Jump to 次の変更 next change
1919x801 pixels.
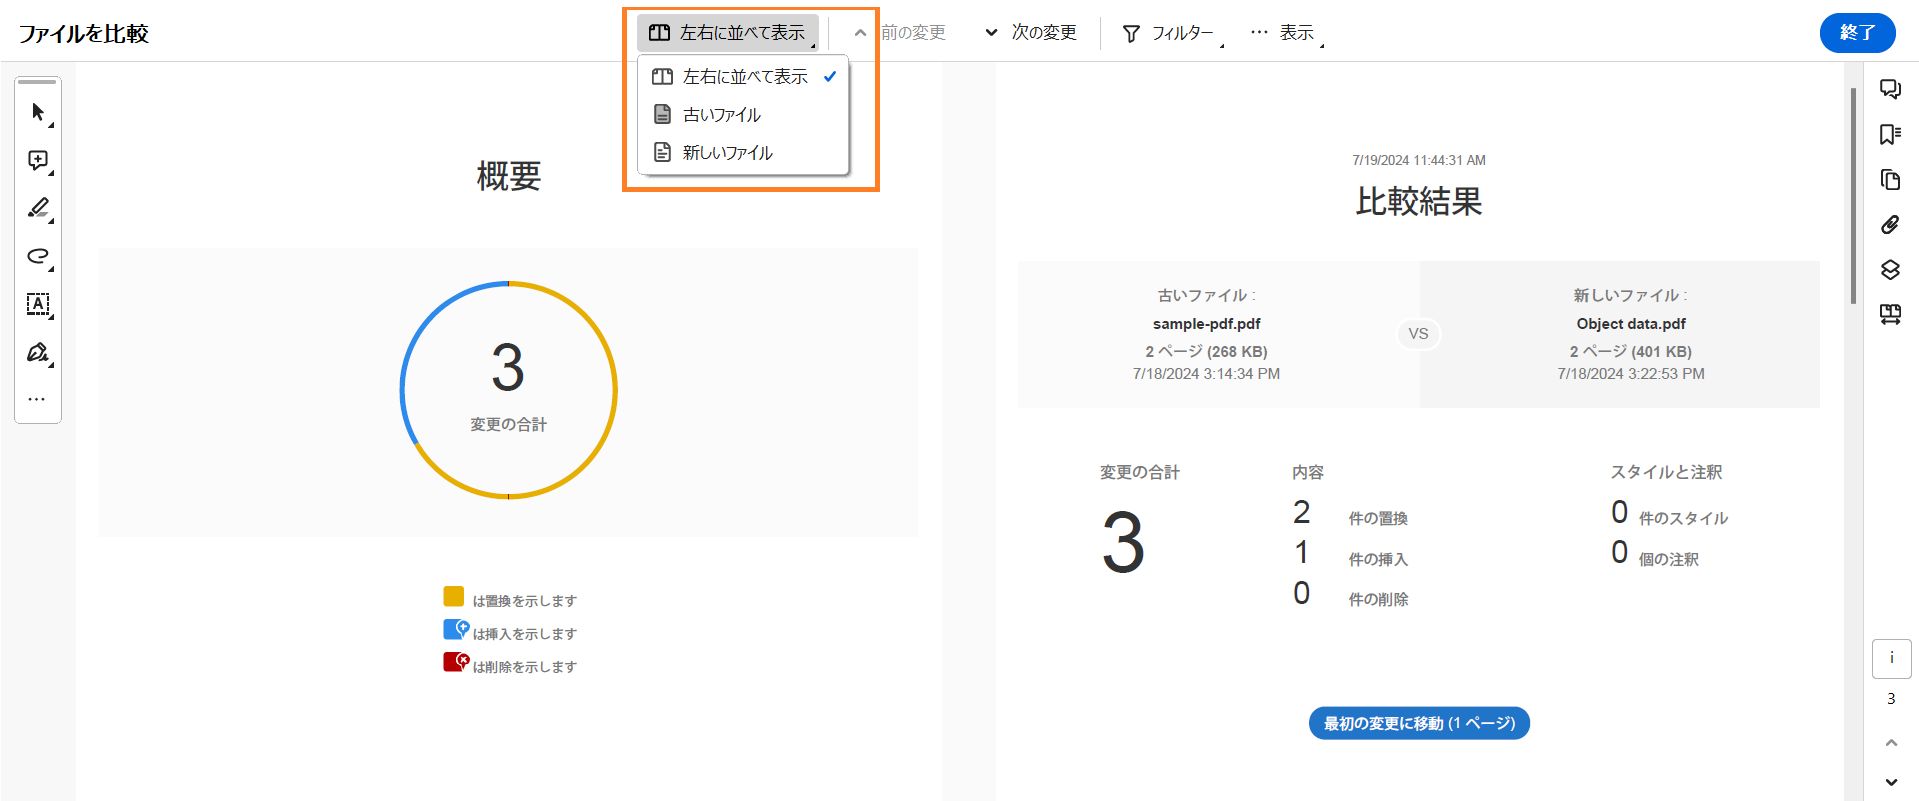[x=1031, y=33]
